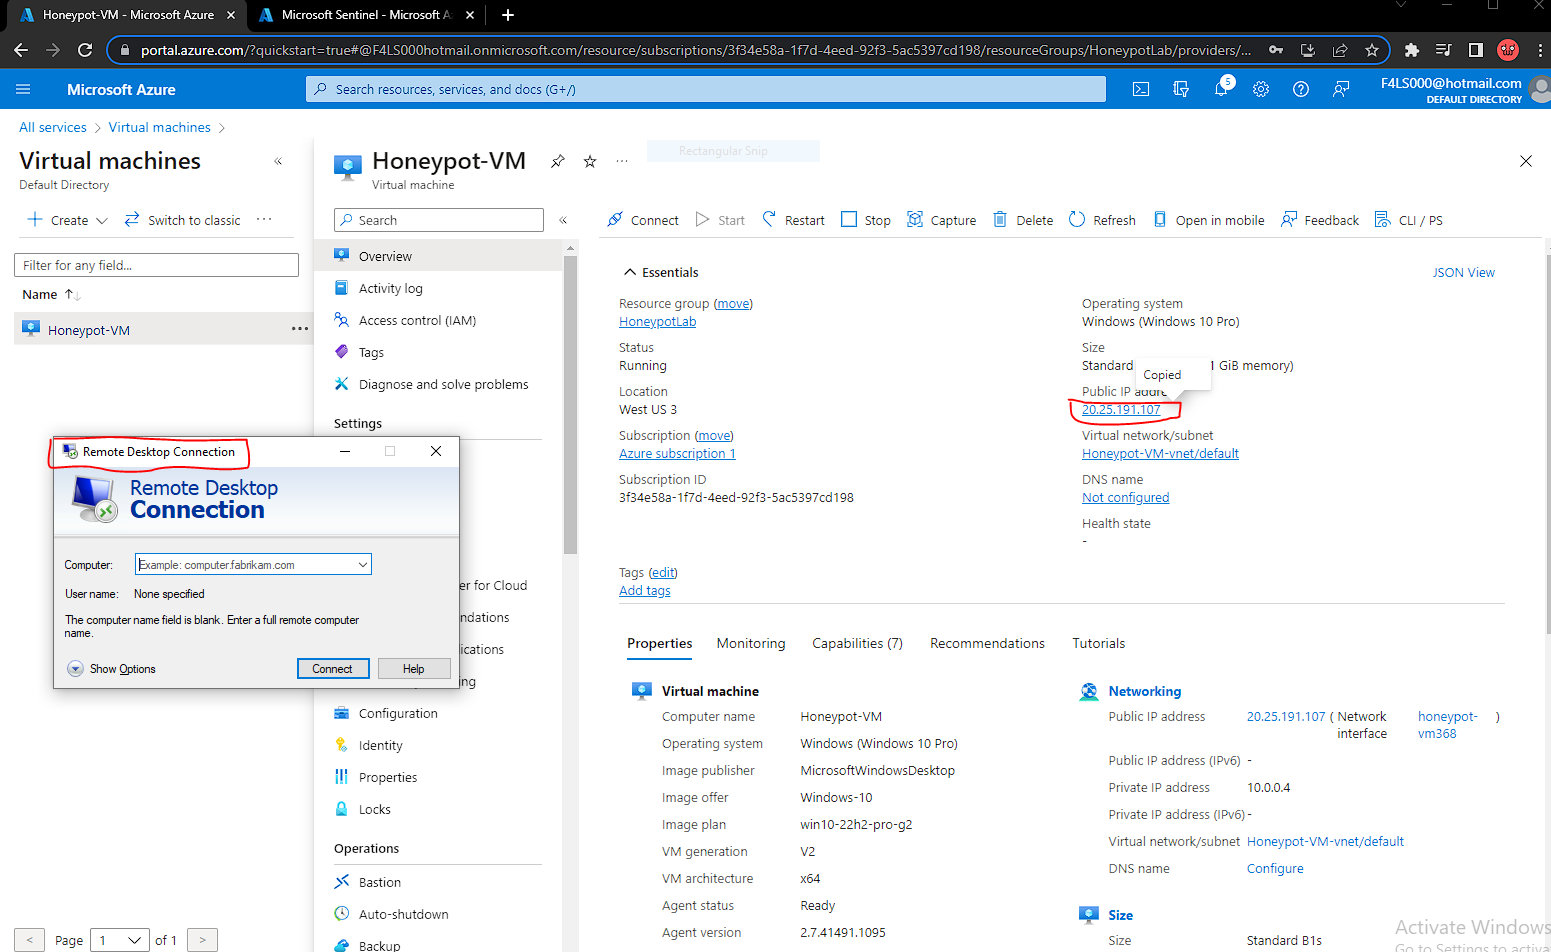Open the Azure portal hamburger menu
The image size is (1551, 952).
click(23, 89)
